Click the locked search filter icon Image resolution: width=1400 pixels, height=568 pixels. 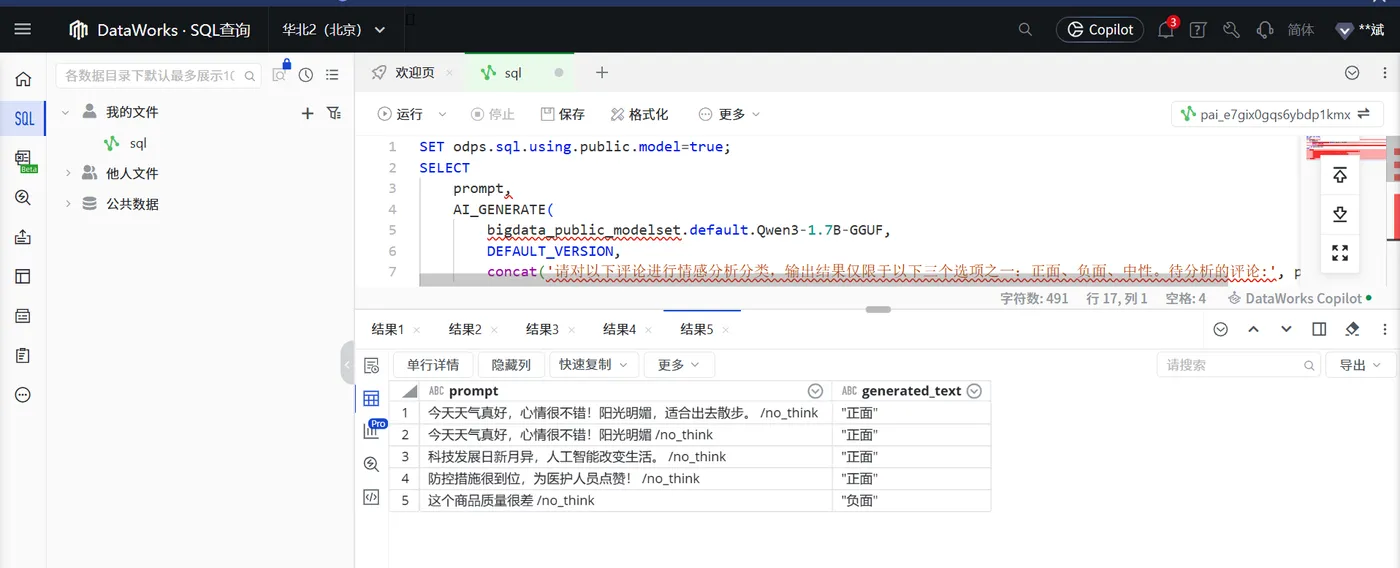coord(281,72)
